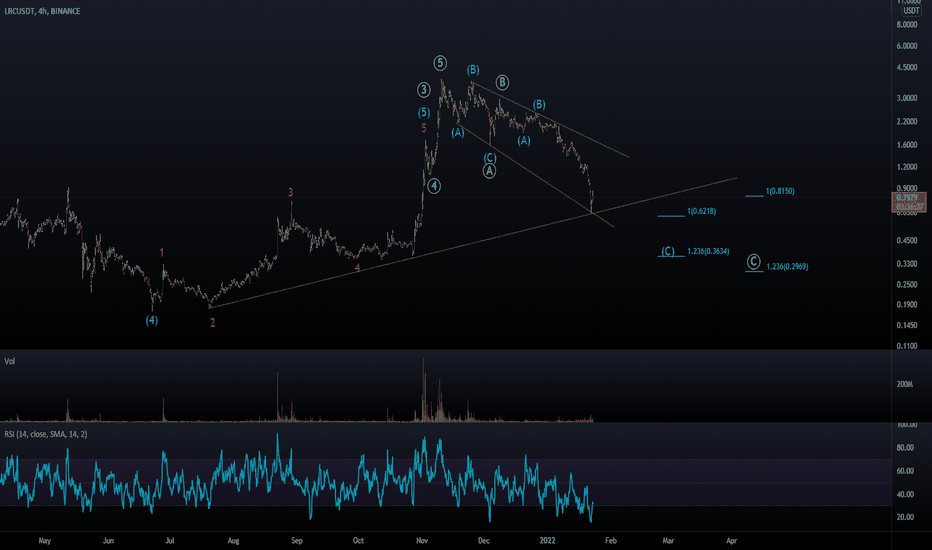Click the 8.0000 price axis label
The width and height of the screenshot is (932, 550).
(x=907, y=25)
